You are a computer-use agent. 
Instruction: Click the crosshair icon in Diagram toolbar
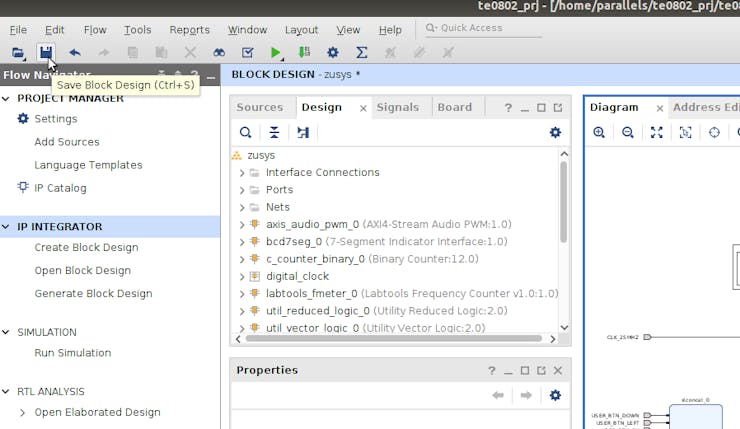715,132
